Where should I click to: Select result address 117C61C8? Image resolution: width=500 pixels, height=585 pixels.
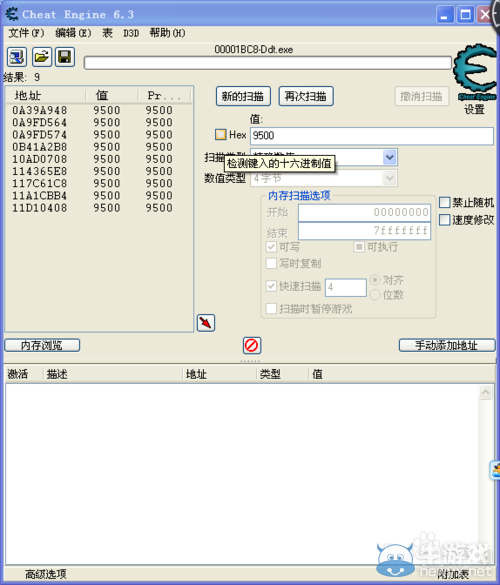[x=40, y=184]
